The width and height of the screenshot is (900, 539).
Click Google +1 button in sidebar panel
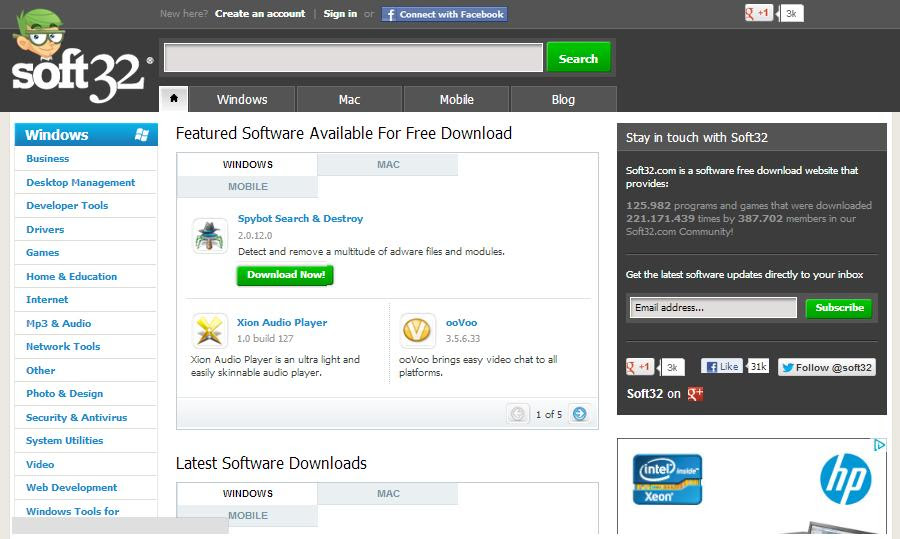click(x=639, y=367)
